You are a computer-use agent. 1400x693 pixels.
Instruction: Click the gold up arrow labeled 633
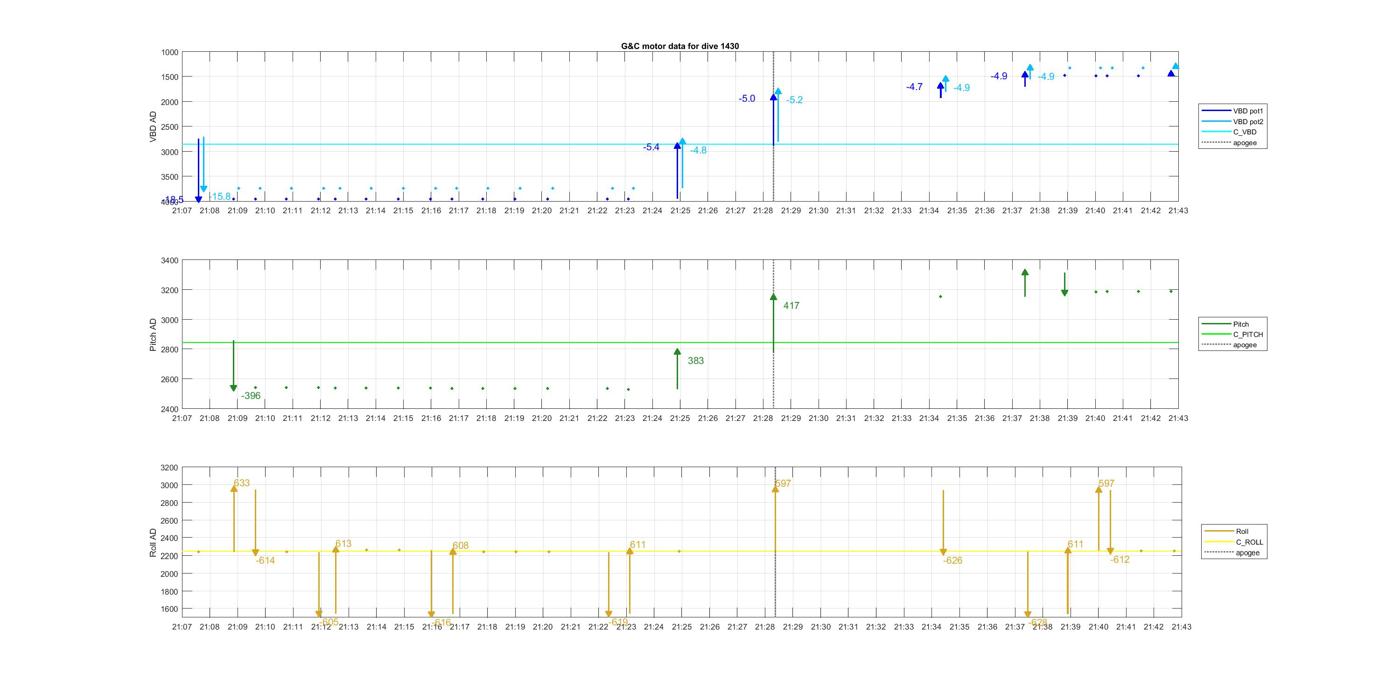coord(234,518)
